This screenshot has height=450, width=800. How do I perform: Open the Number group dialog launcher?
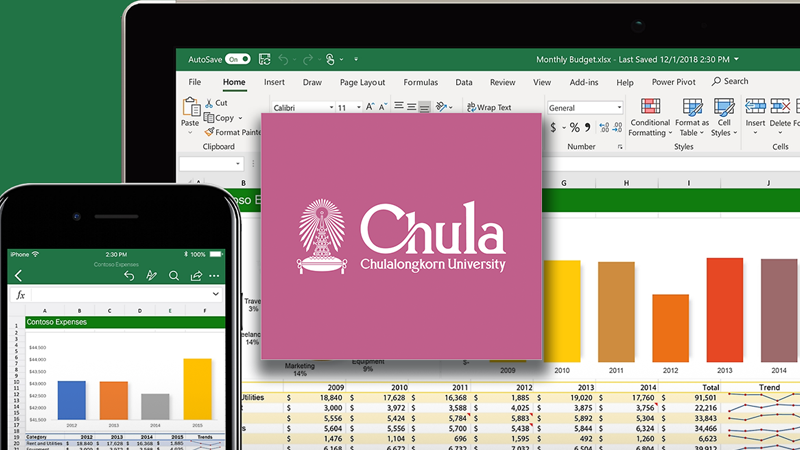620,147
